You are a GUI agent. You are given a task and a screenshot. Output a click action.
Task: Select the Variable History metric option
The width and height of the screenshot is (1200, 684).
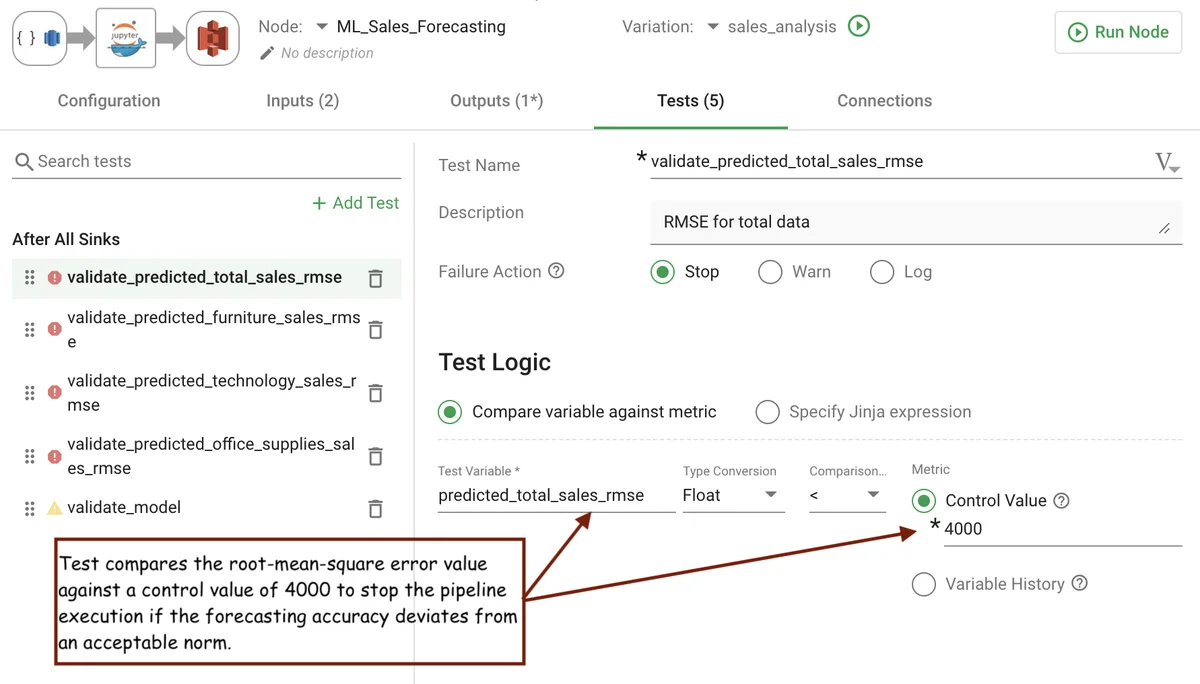point(924,584)
